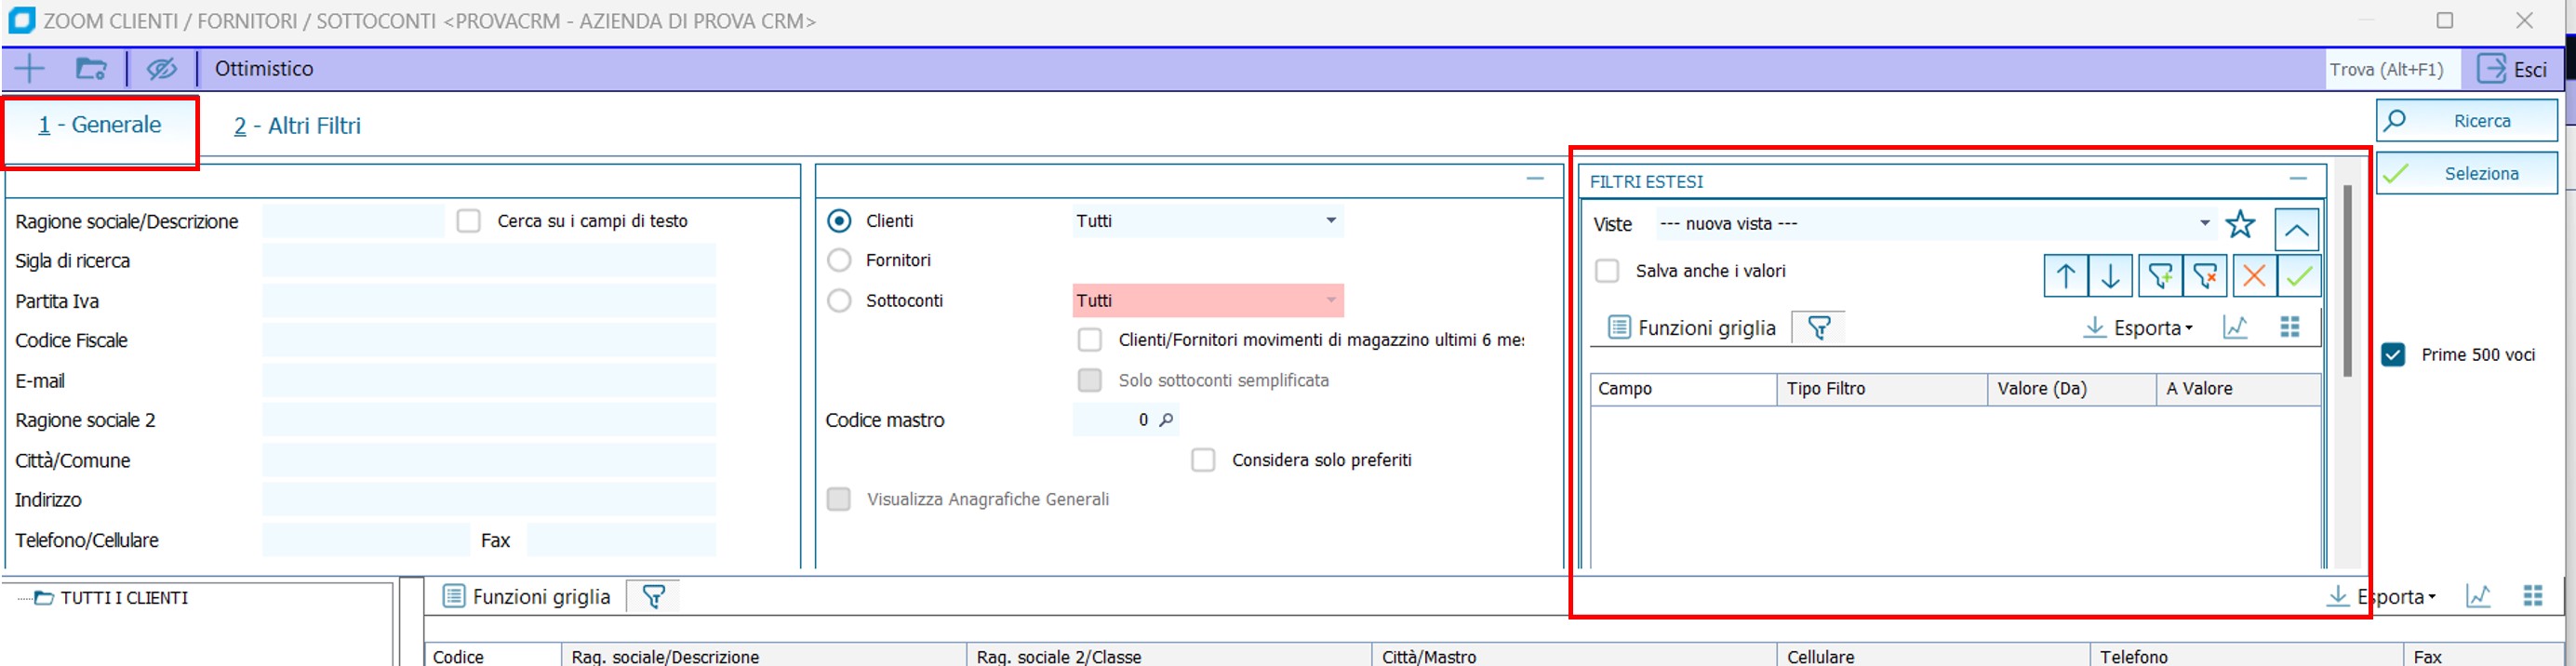Click the red X cancel filters icon
The width and height of the screenshot is (2576, 666).
coord(2254,276)
